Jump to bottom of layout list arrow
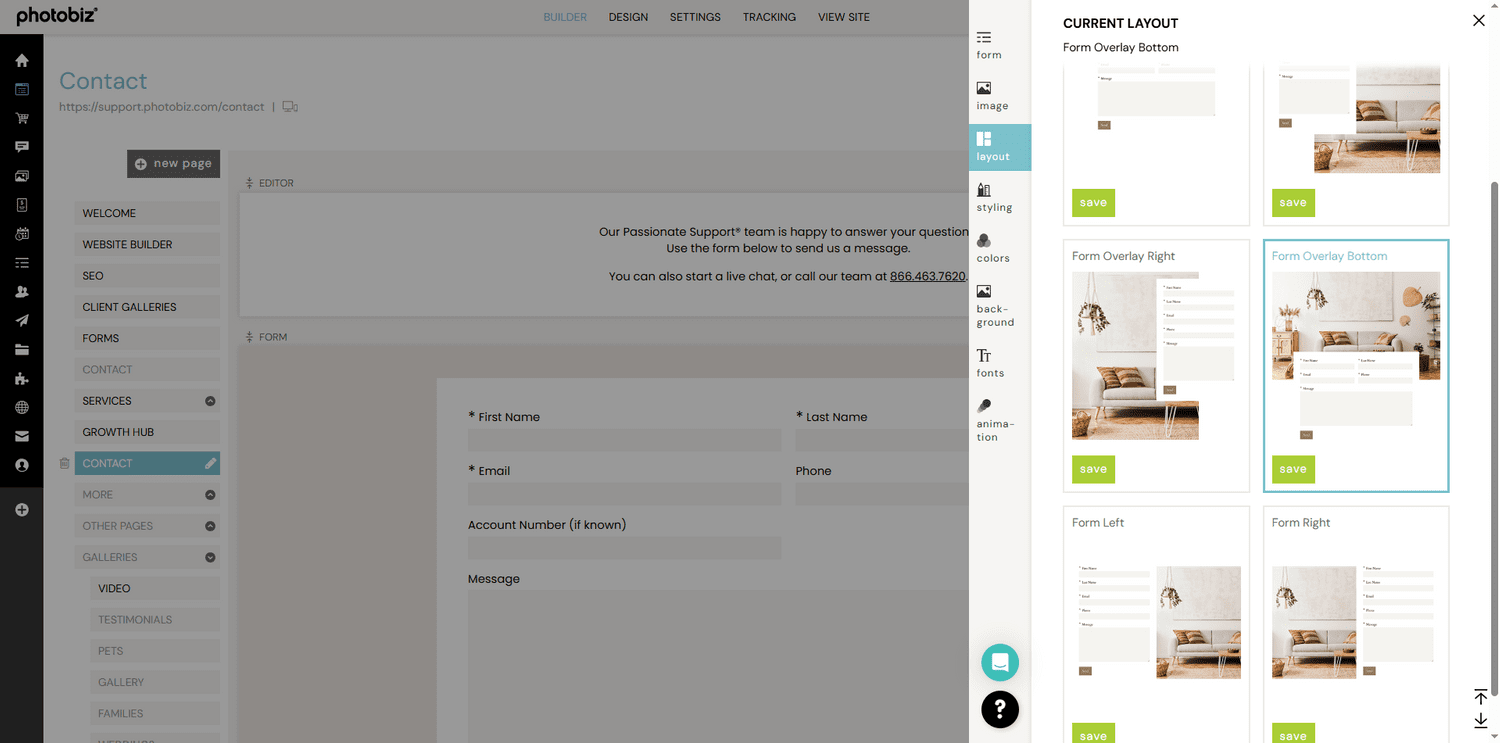 [x=1481, y=721]
